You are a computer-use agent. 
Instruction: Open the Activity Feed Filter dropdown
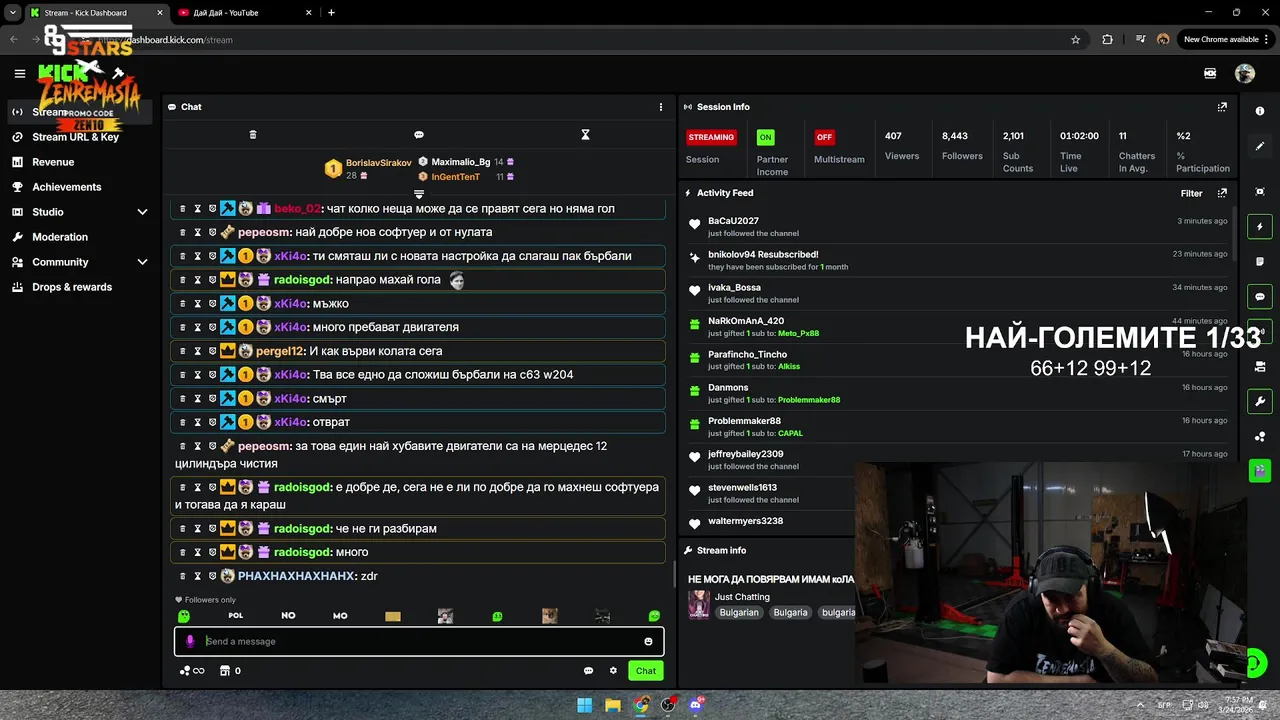tap(1191, 193)
